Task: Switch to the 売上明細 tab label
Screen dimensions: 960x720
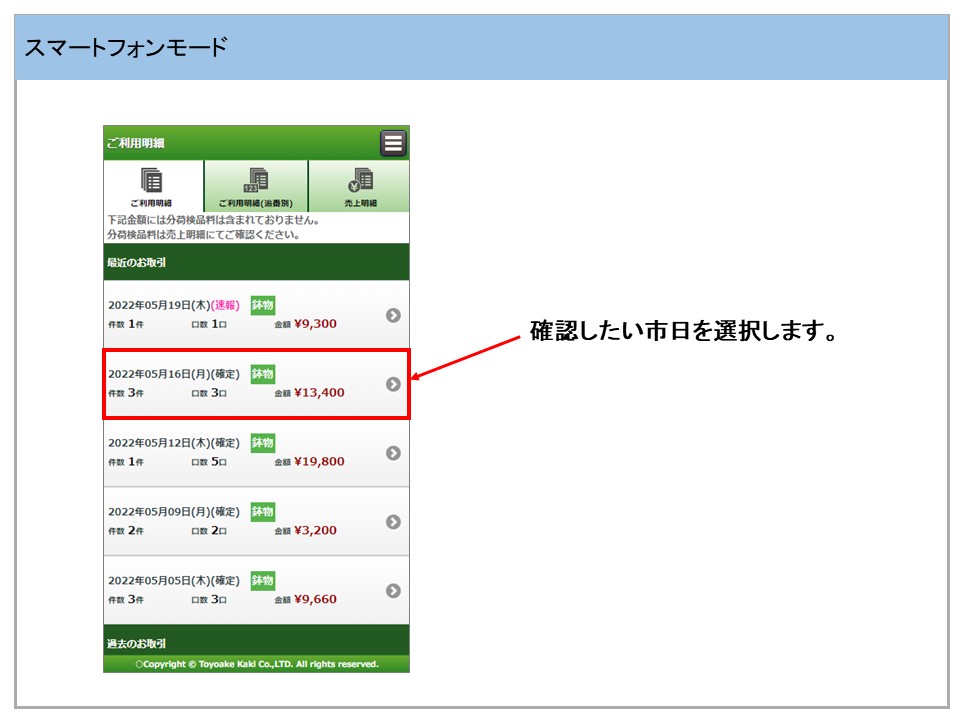Action: coord(360,203)
